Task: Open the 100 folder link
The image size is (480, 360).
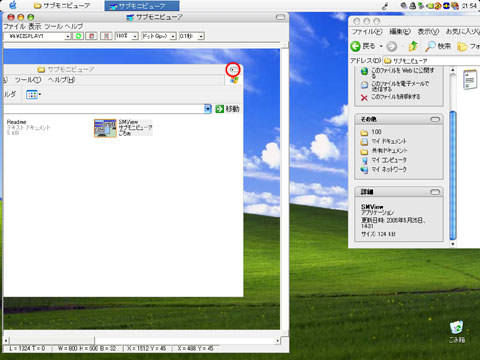Action: 371,132
